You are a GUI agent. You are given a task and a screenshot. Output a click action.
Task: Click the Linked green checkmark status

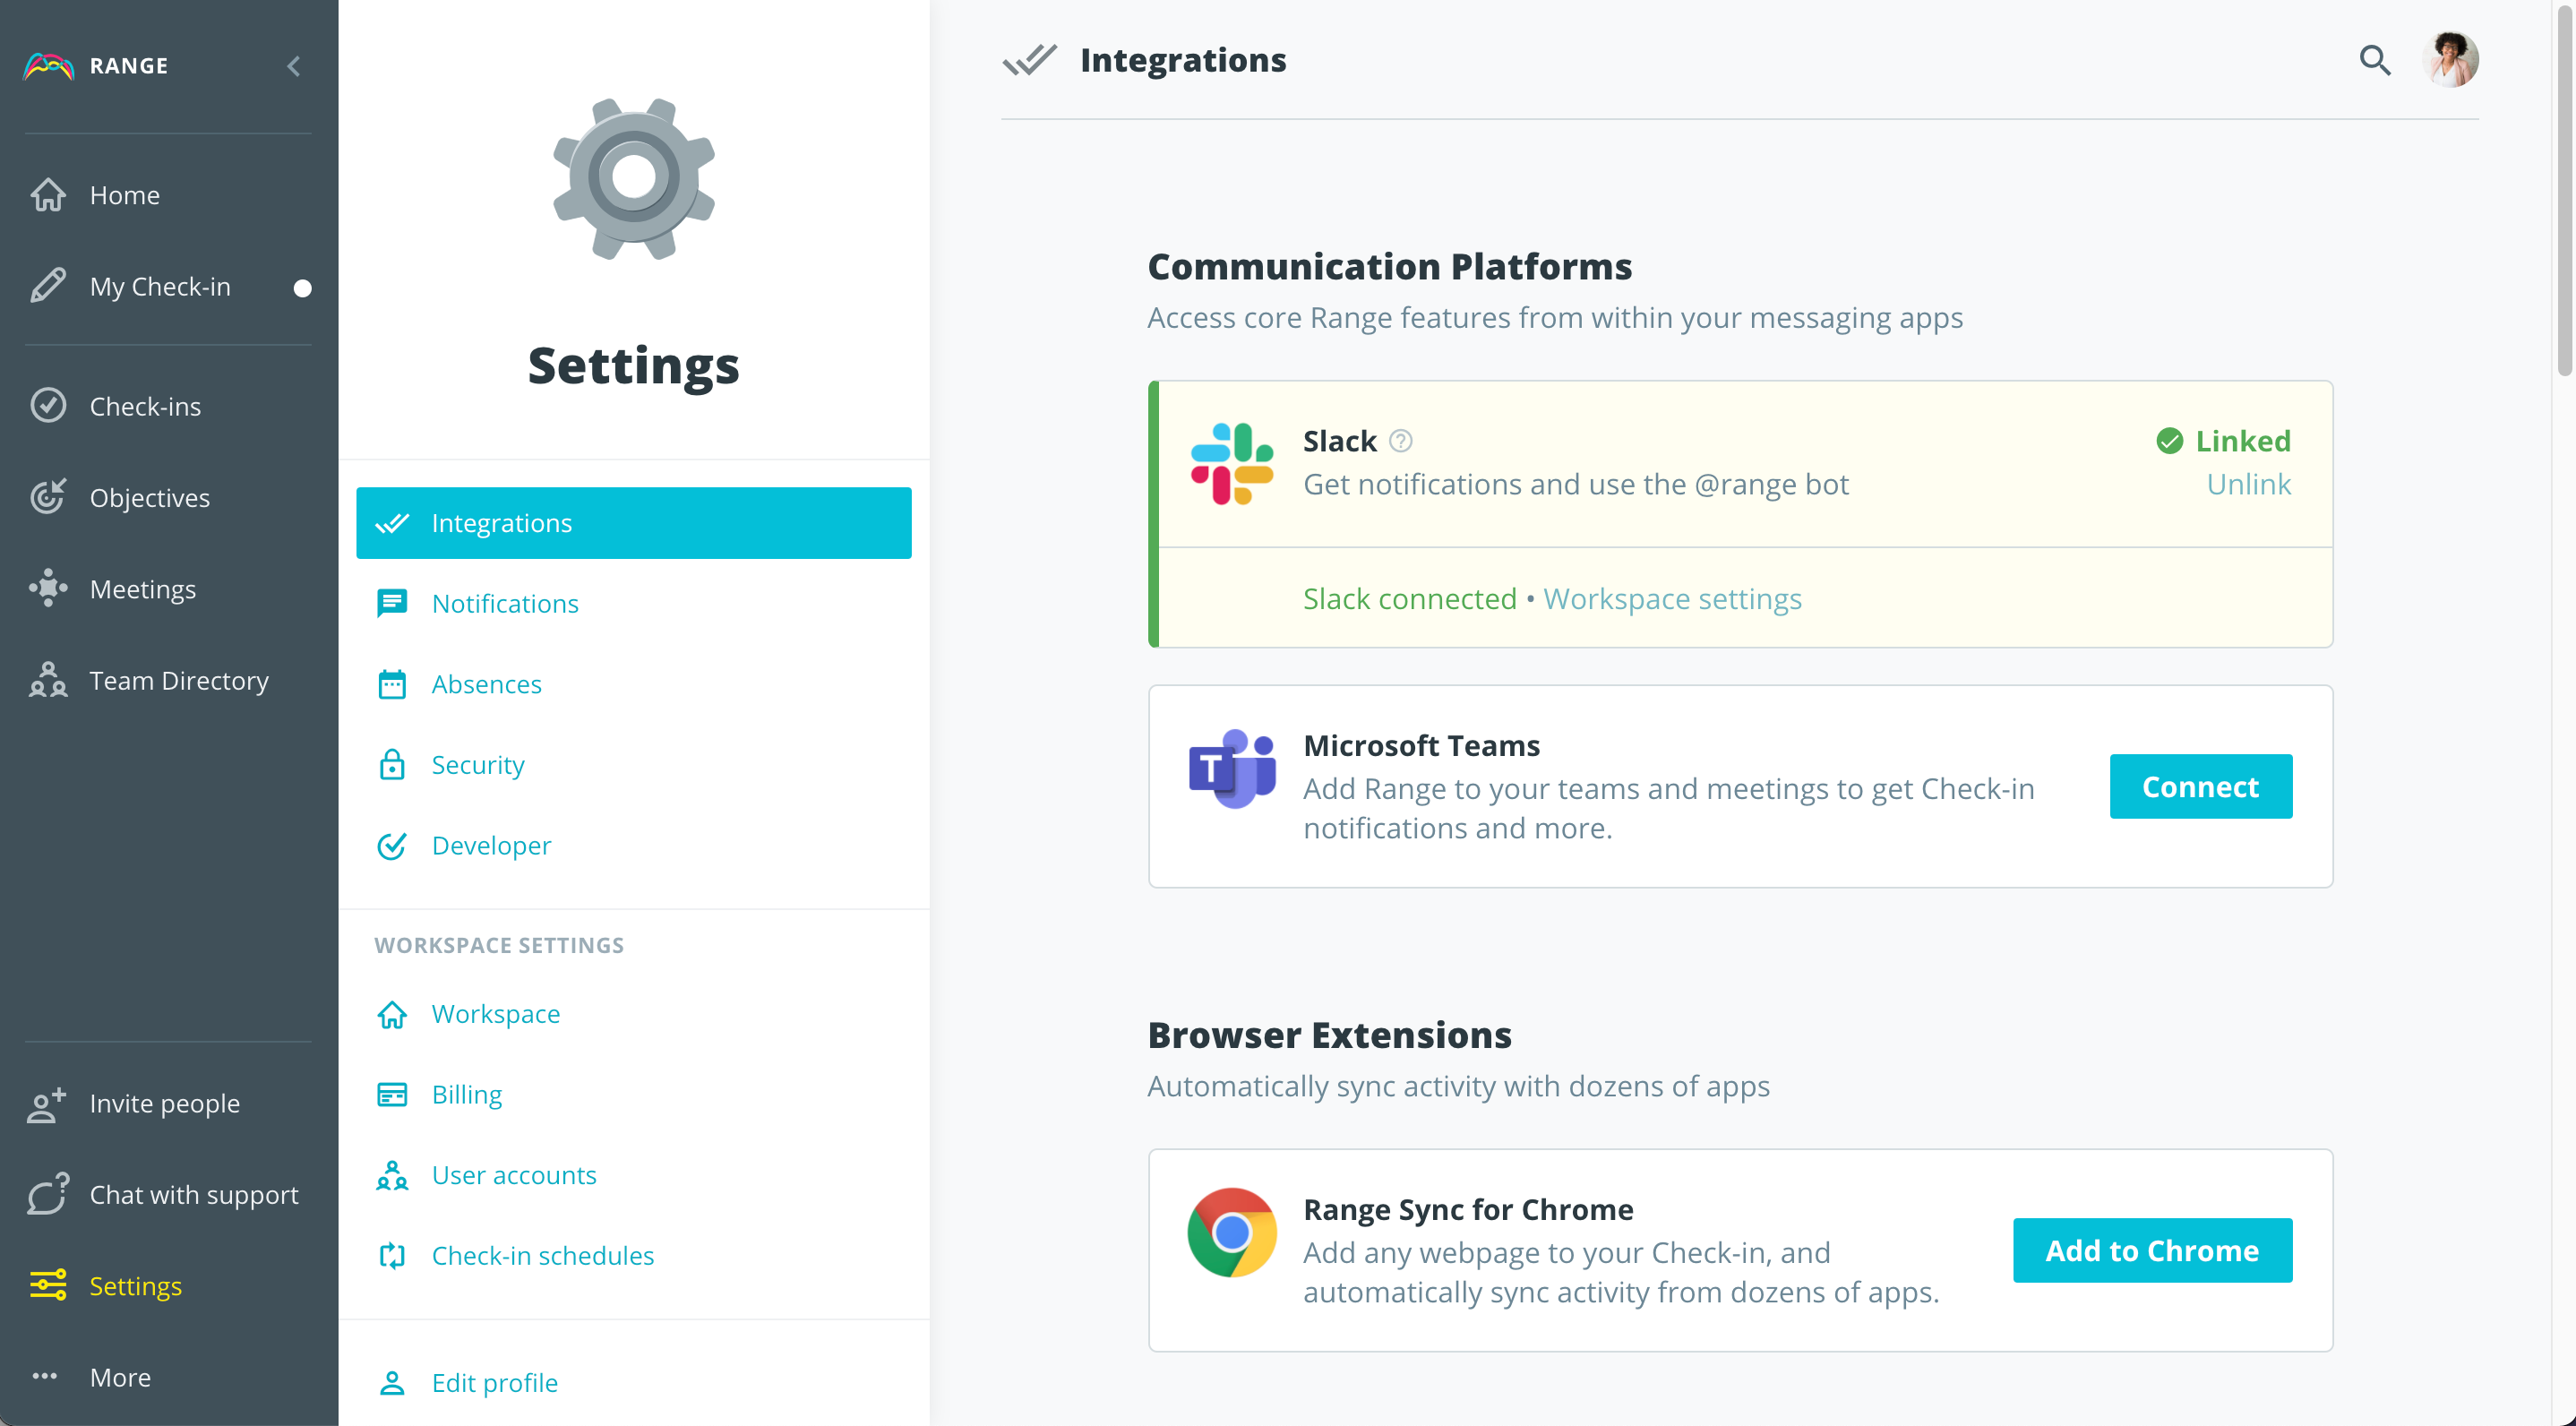pyautogui.click(x=2224, y=441)
